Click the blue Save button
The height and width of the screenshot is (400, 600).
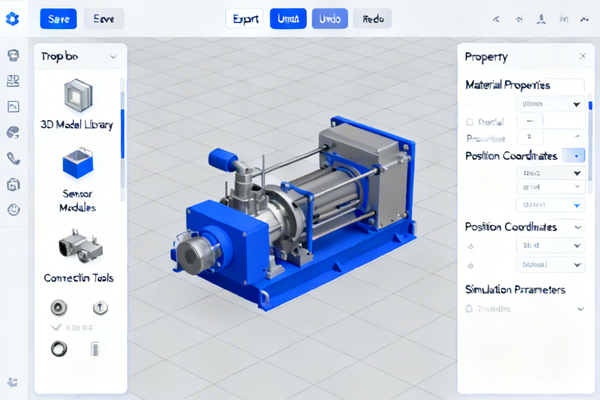(59, 19)
